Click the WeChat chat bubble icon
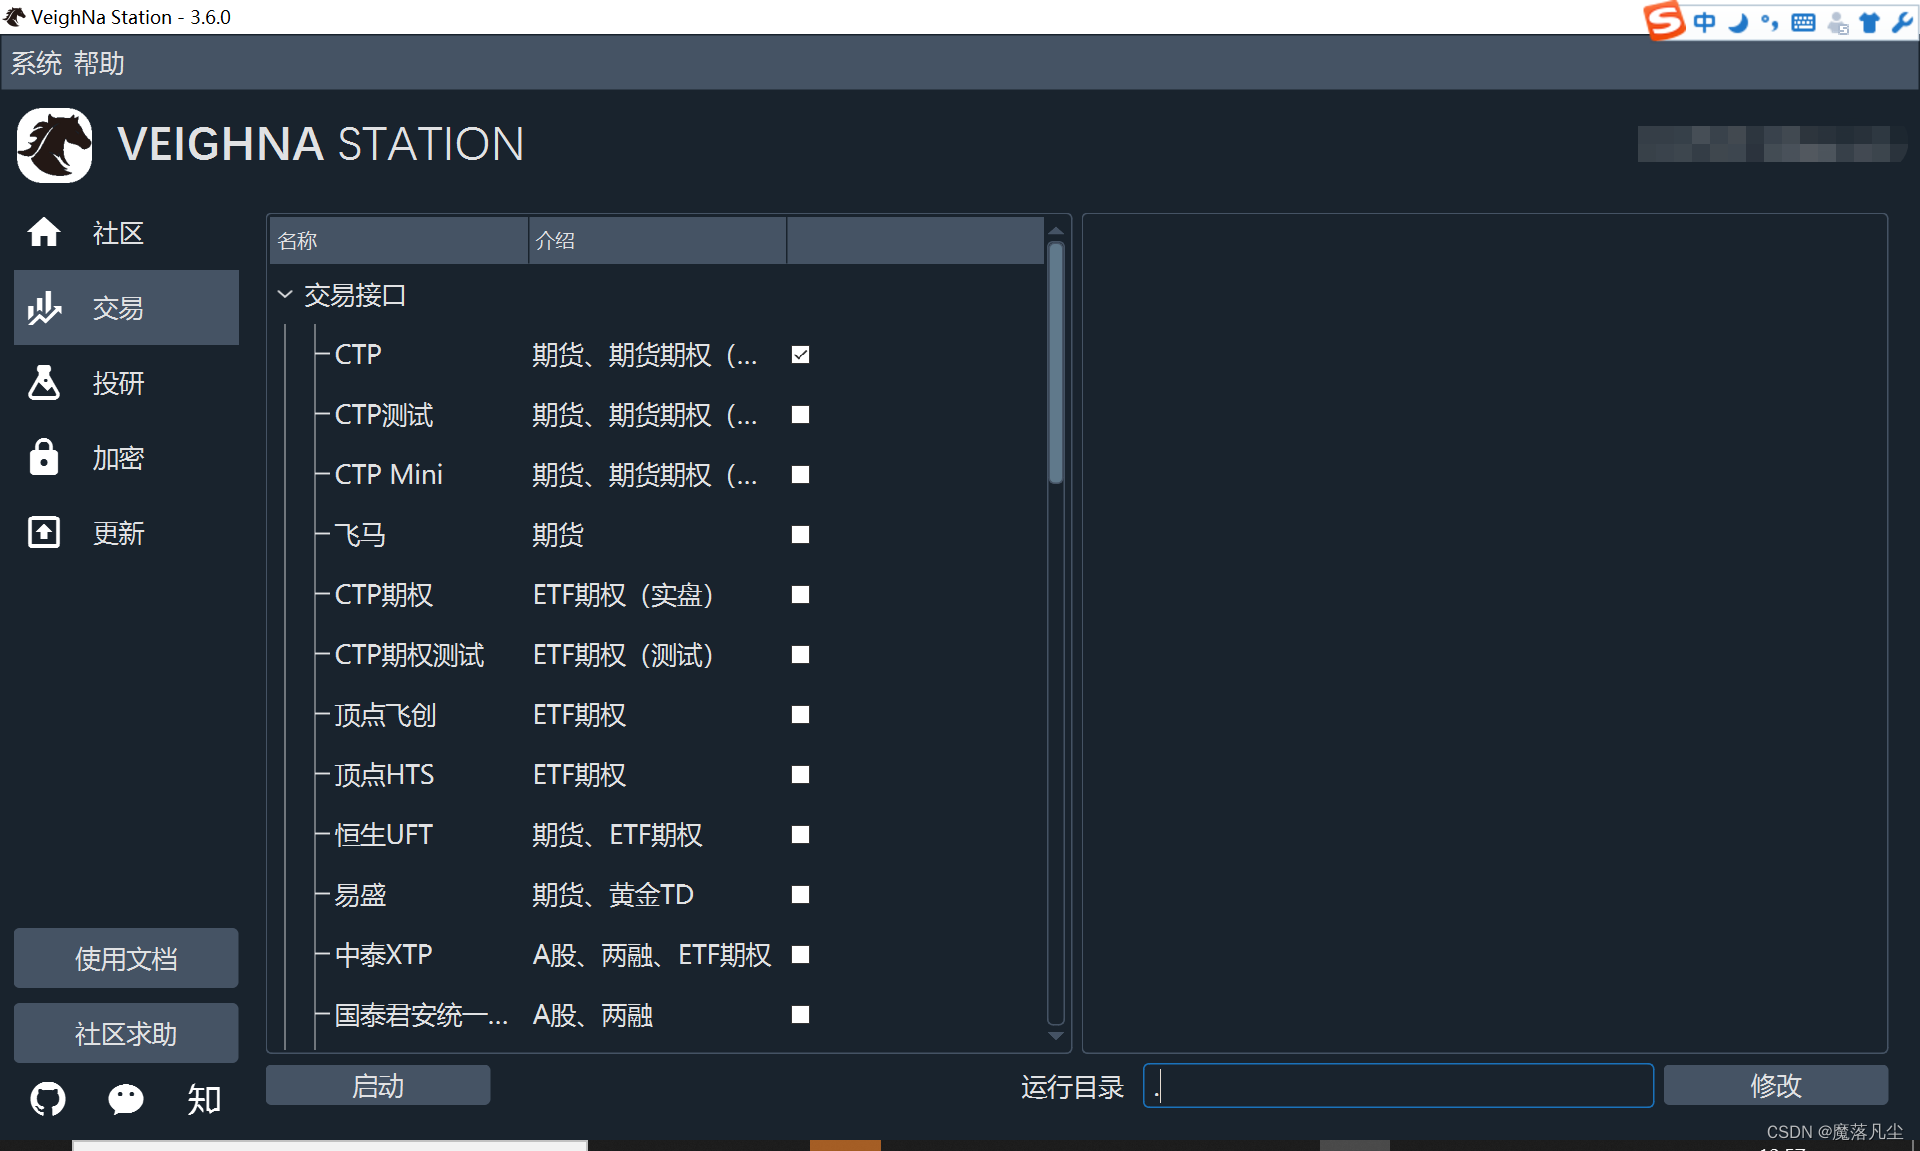The height and width of the screenshot is (1151, 1920). tap(126, 1099)
